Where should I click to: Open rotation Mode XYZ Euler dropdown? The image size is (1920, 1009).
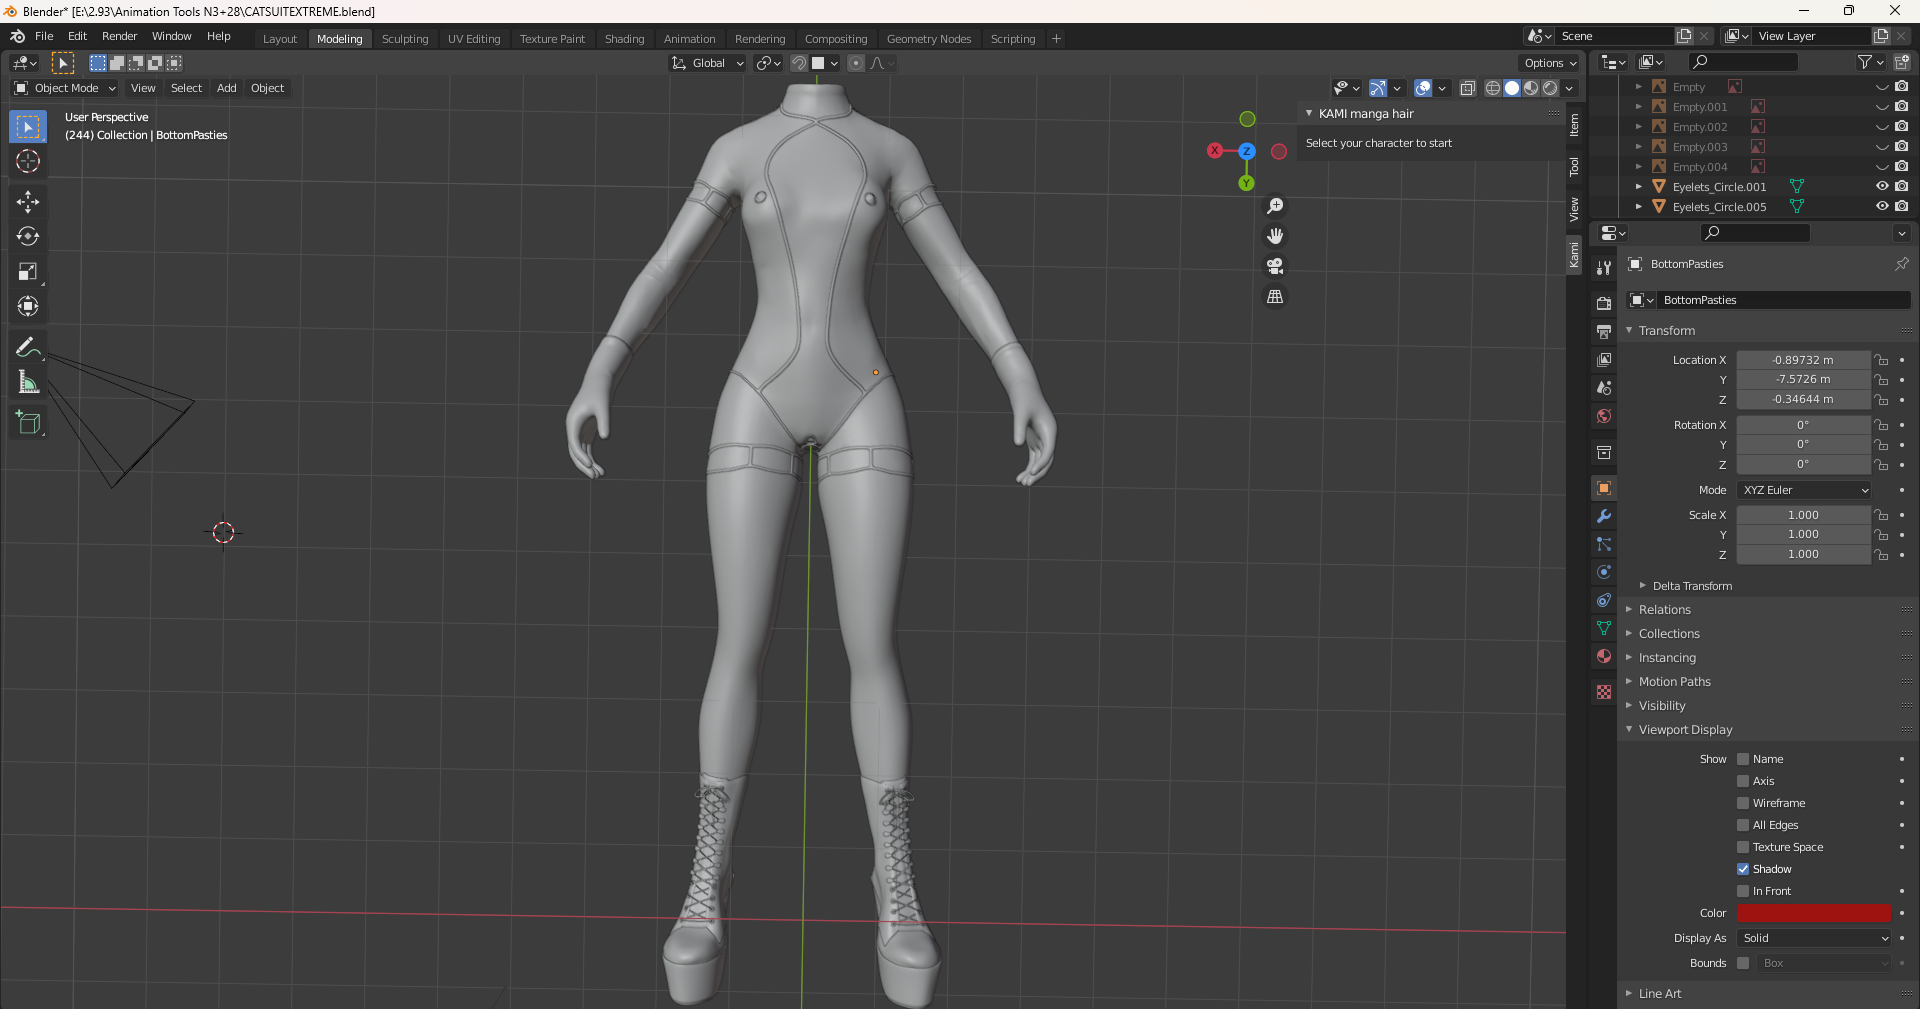point(1804,490)
